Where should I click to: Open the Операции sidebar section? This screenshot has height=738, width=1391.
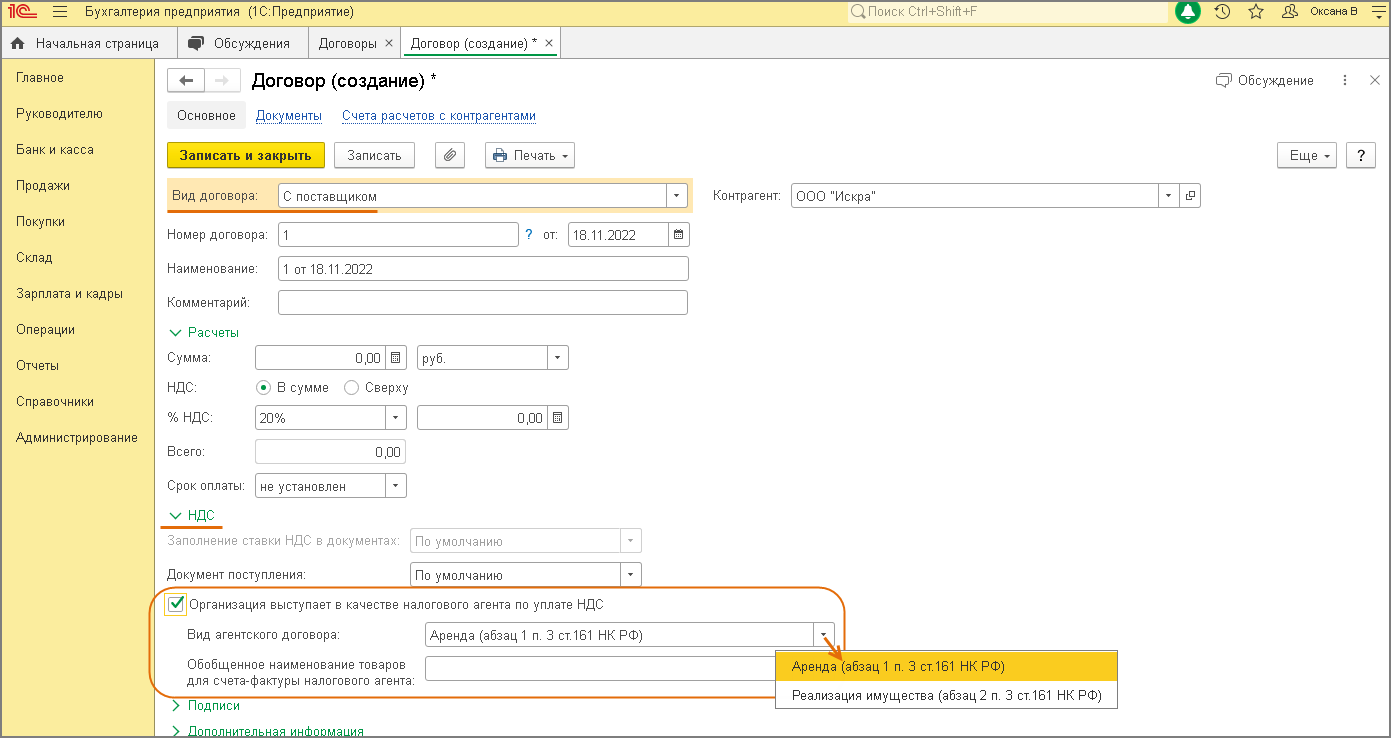pyautogui.click(x=46, y=330)
